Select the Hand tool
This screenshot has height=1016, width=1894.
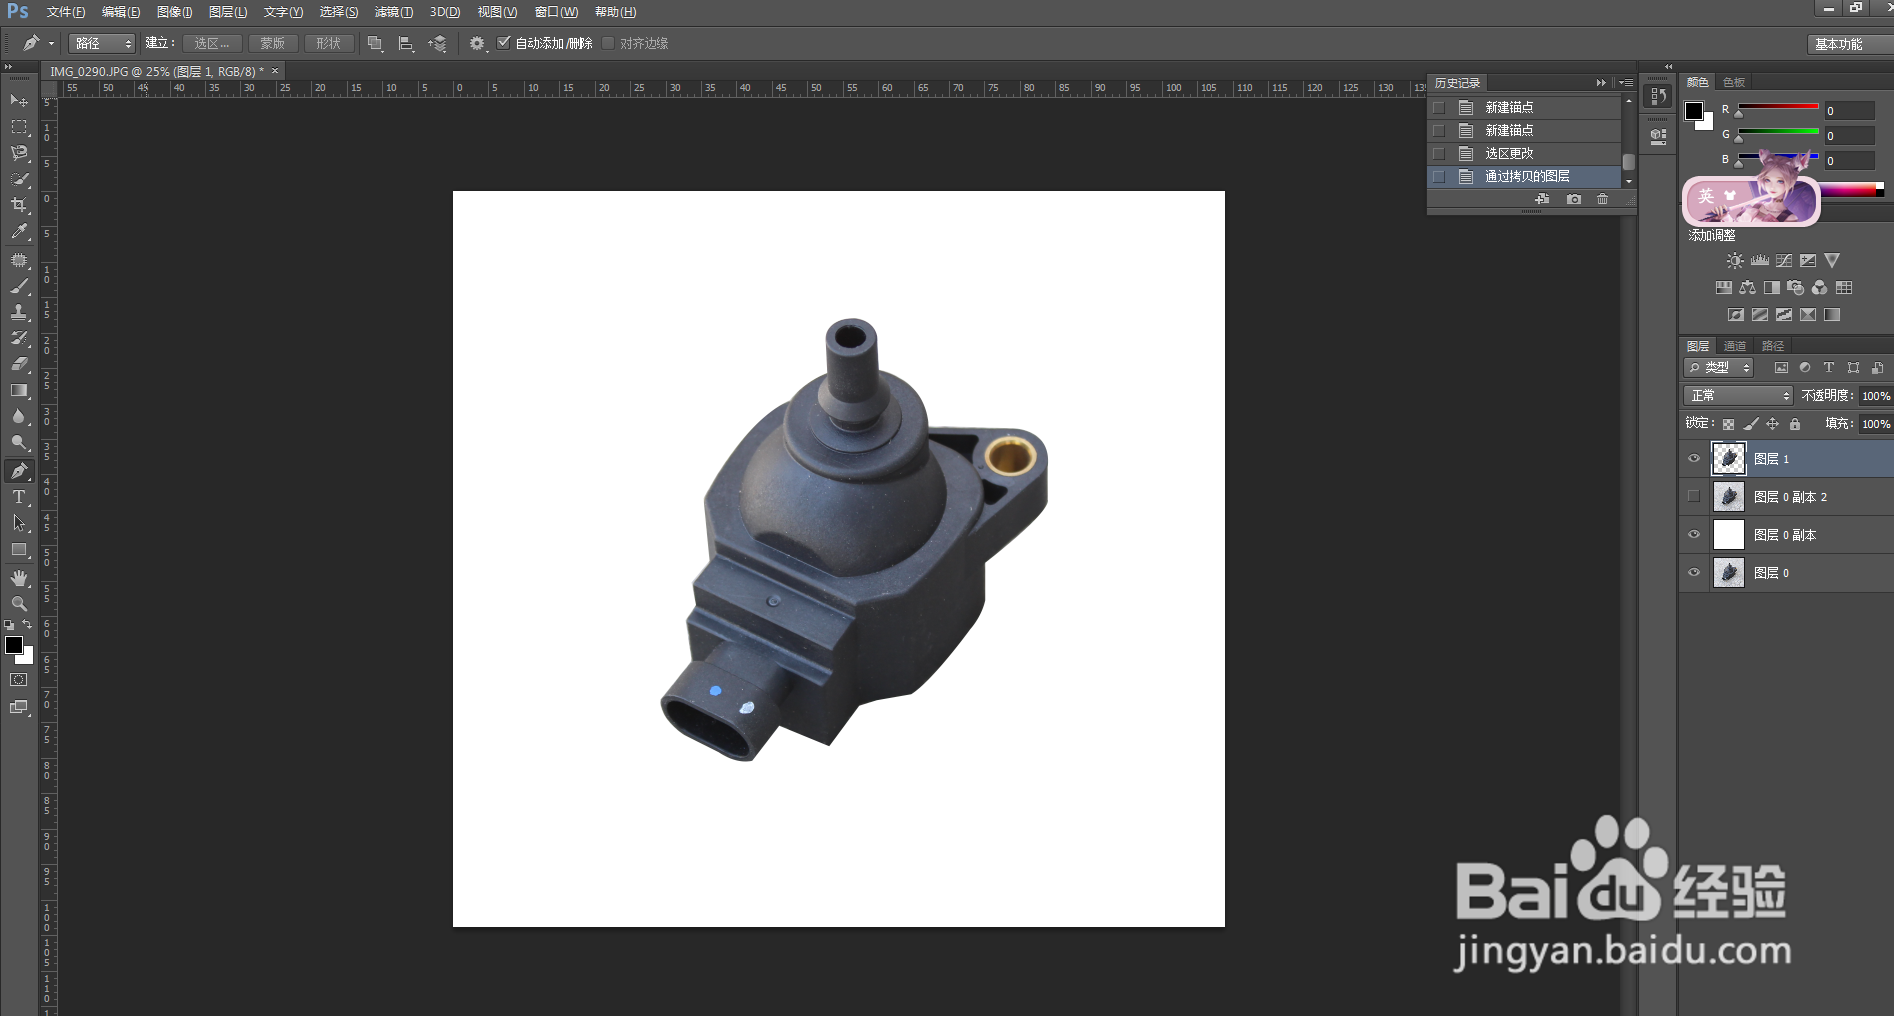pyautogui.click(x=19, y=578)
